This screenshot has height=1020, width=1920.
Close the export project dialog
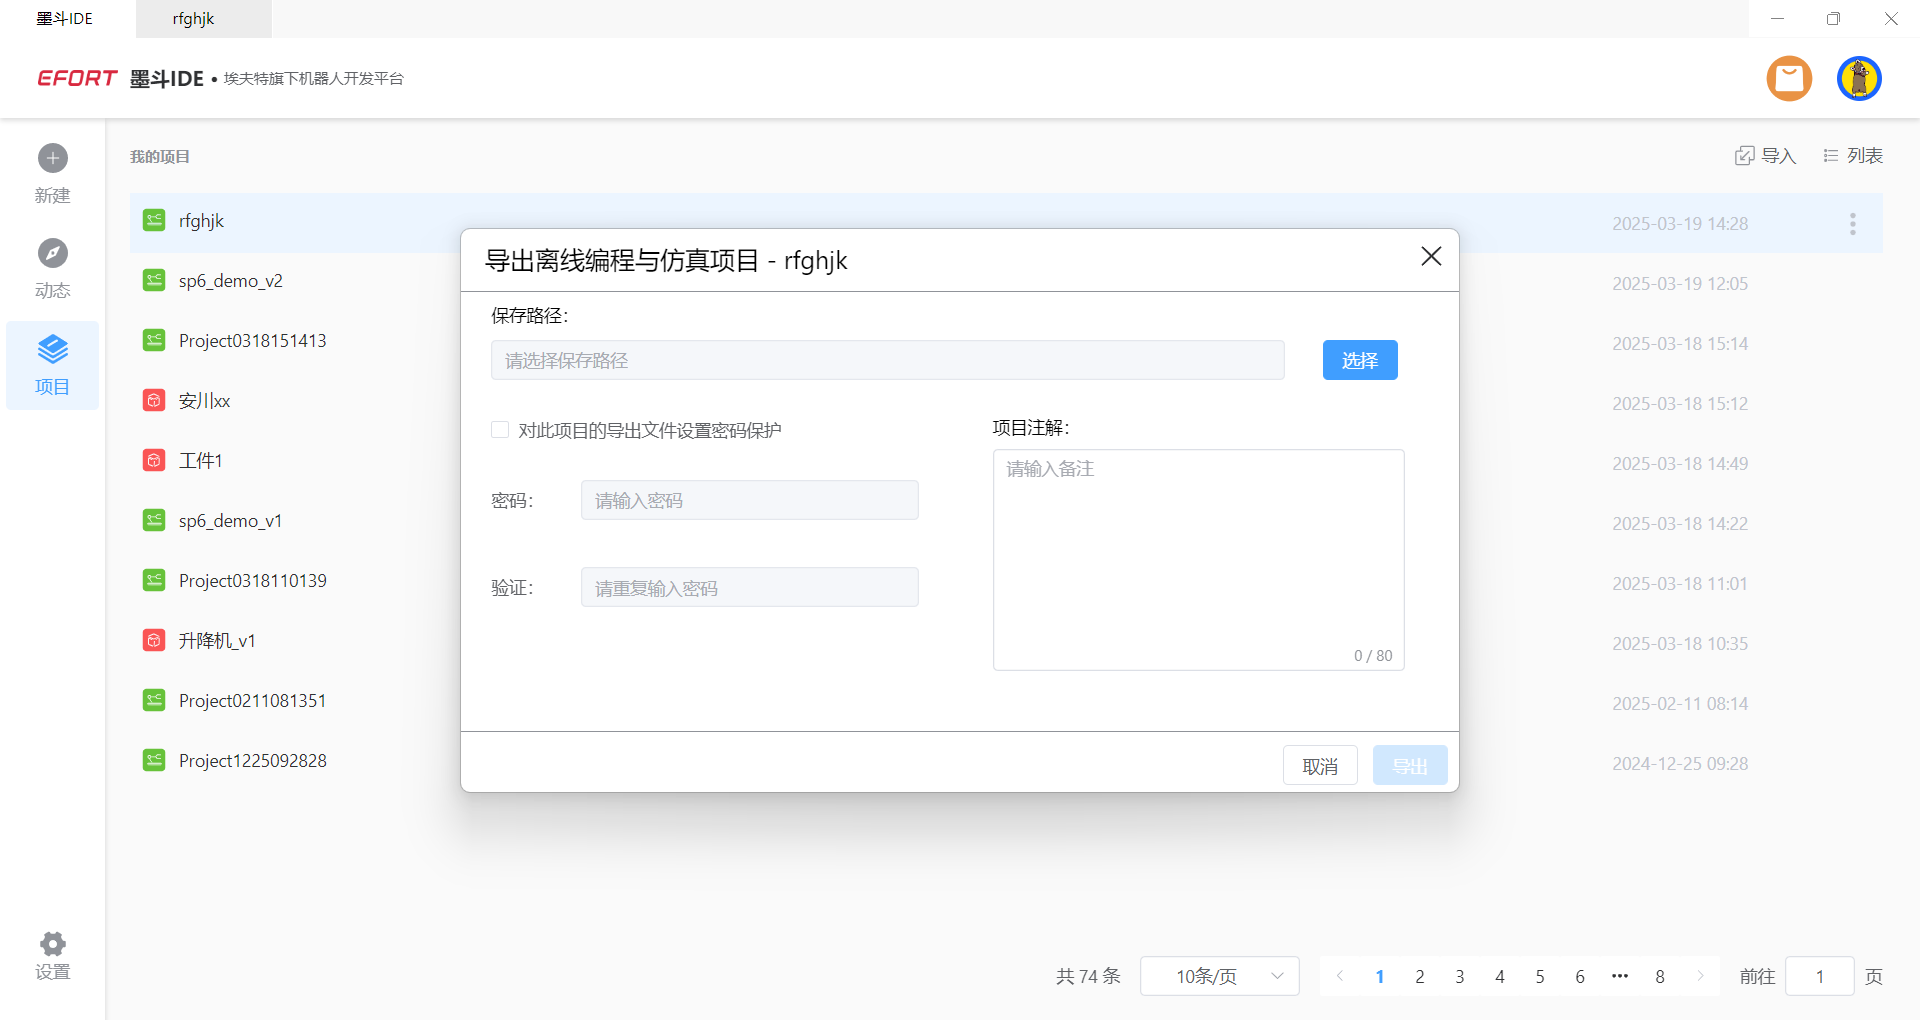[1431, 257]
